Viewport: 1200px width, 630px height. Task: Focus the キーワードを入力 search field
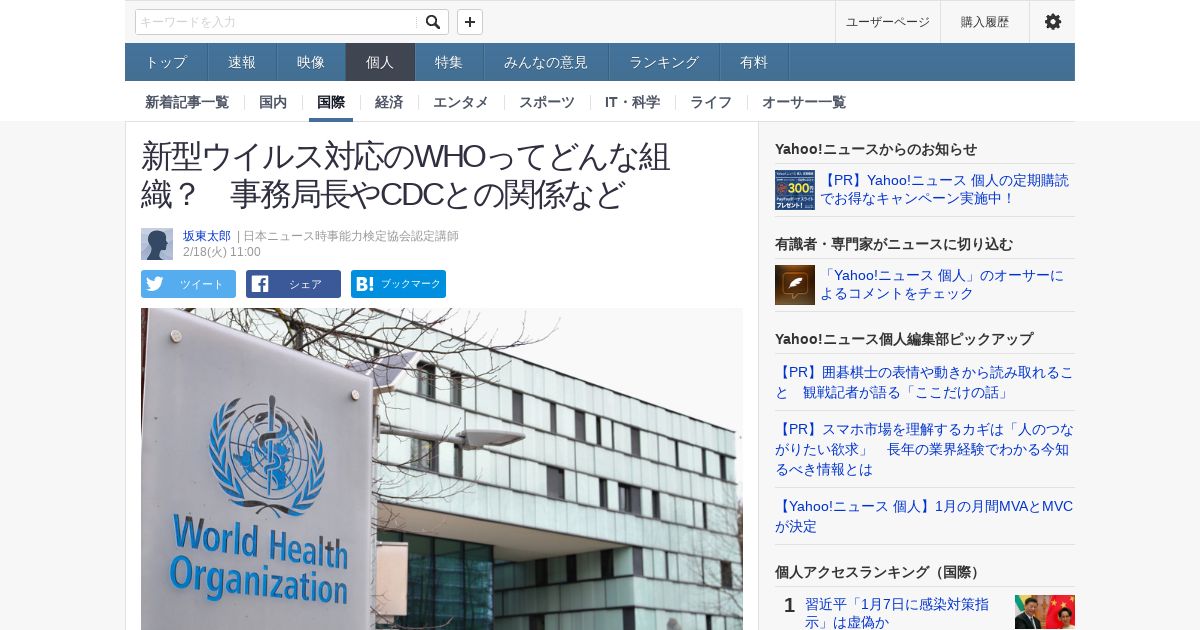[x=277, y=22]
